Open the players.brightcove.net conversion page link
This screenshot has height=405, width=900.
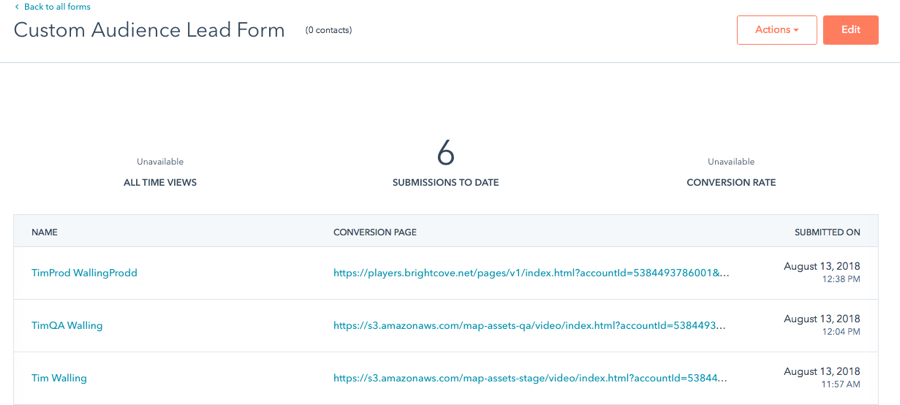point(531,273)
